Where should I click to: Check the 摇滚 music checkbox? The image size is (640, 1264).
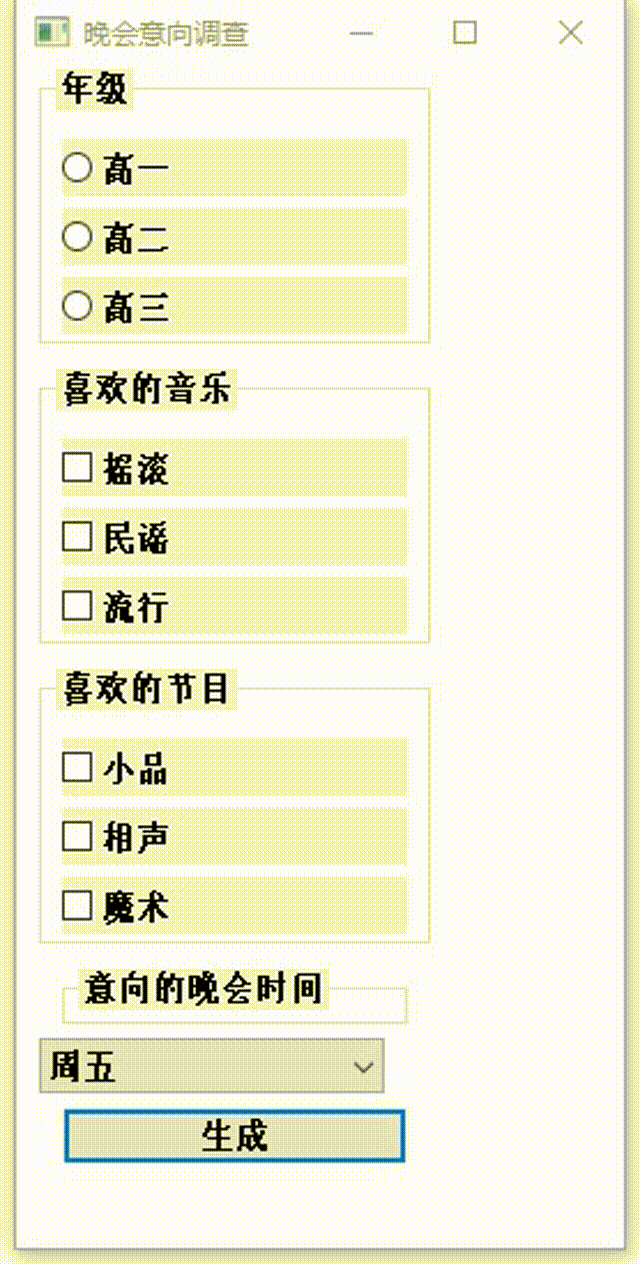click(75, 466)
